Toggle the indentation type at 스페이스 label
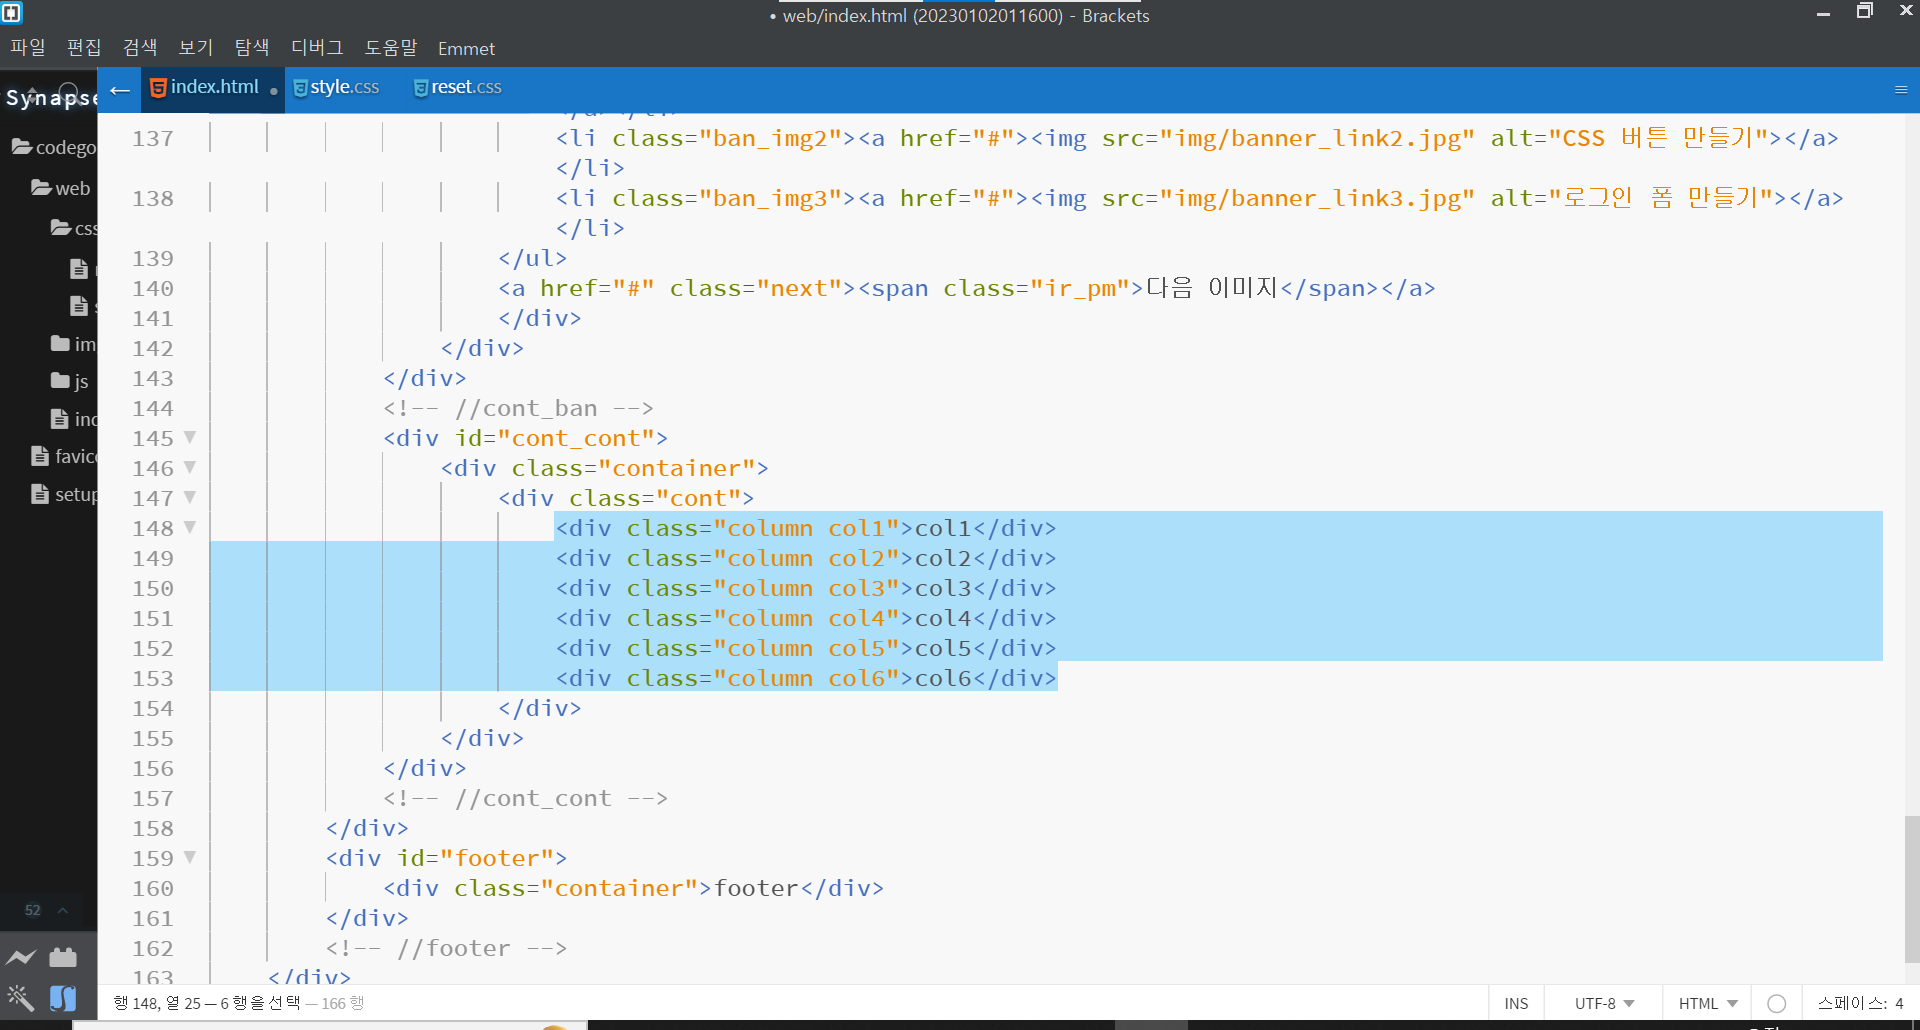The width and height of the screenshot is (1920, 1030). pos(1851,1003)
